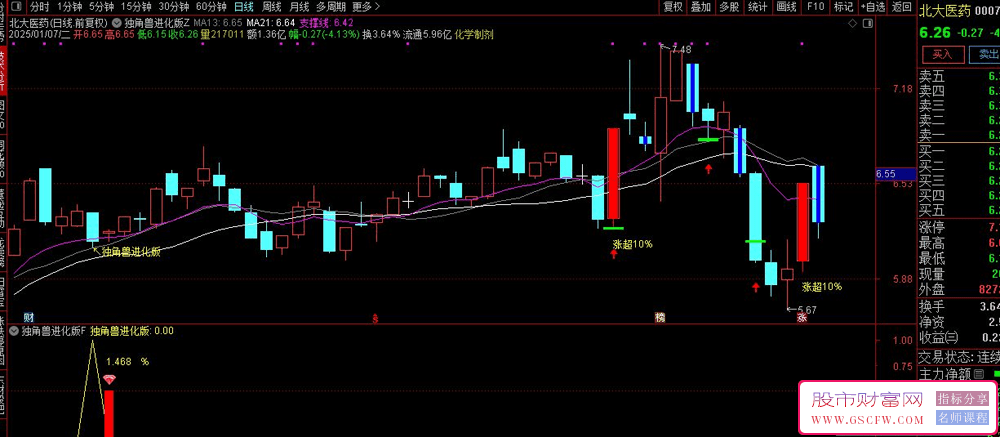Click the red $ marker on the timeline
The width and height of the screenshot is (1000, 437).
[374, 317]
